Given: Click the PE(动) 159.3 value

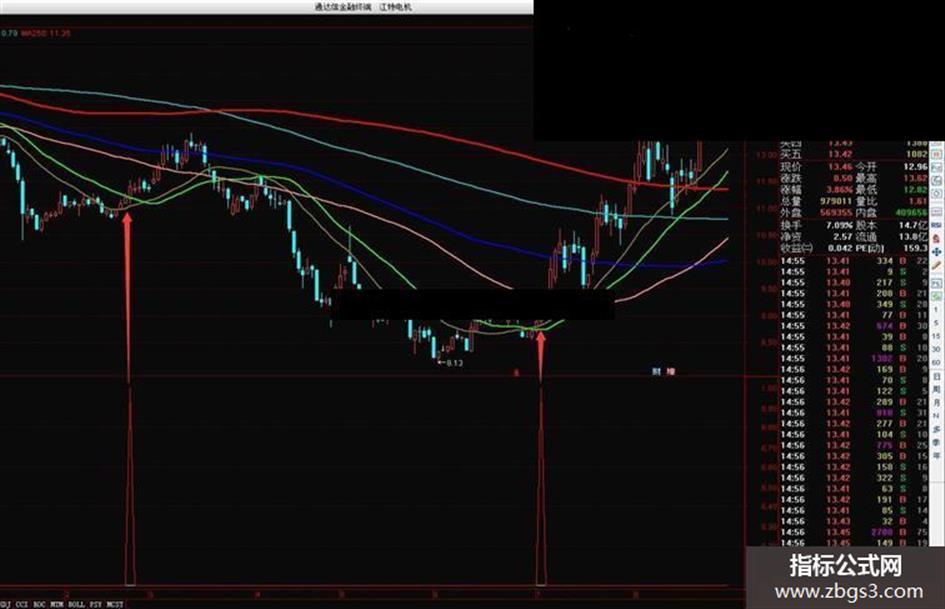Looking at the screenshot, I should [915, 248].
